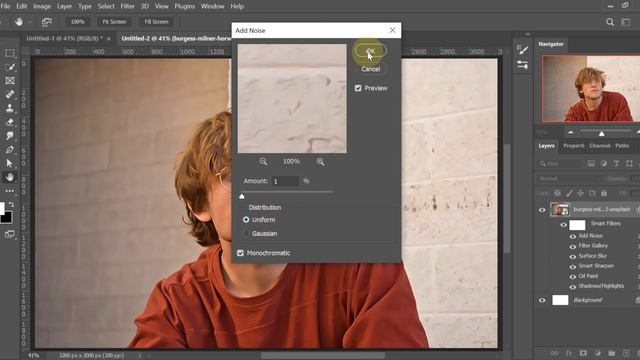Filter layers by adjustment layer type
This screenshot has width=640, height=360.
604,164
